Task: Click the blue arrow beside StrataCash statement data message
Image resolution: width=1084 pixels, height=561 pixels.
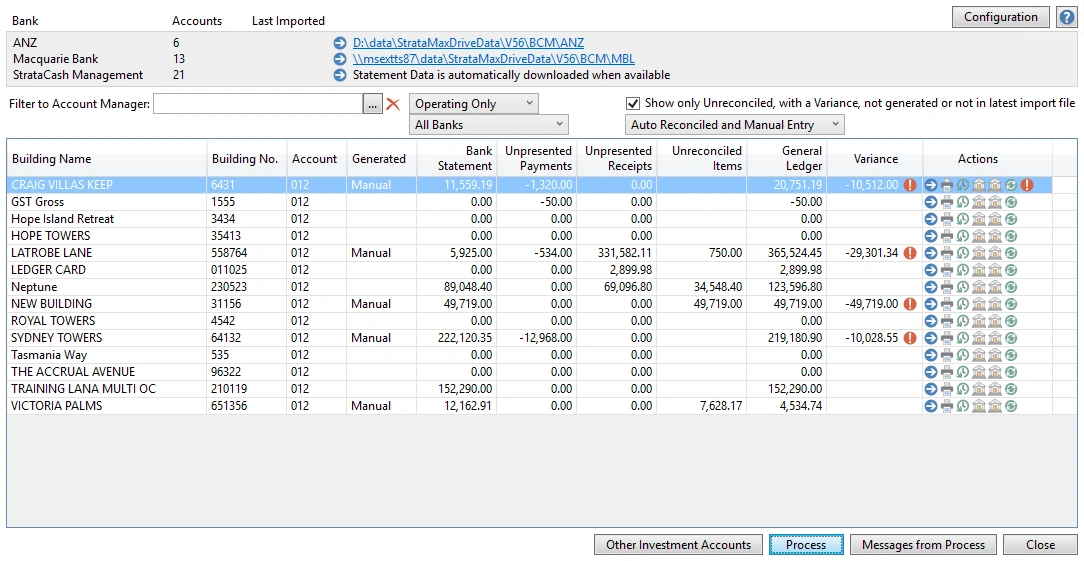Action: point(339,75)
